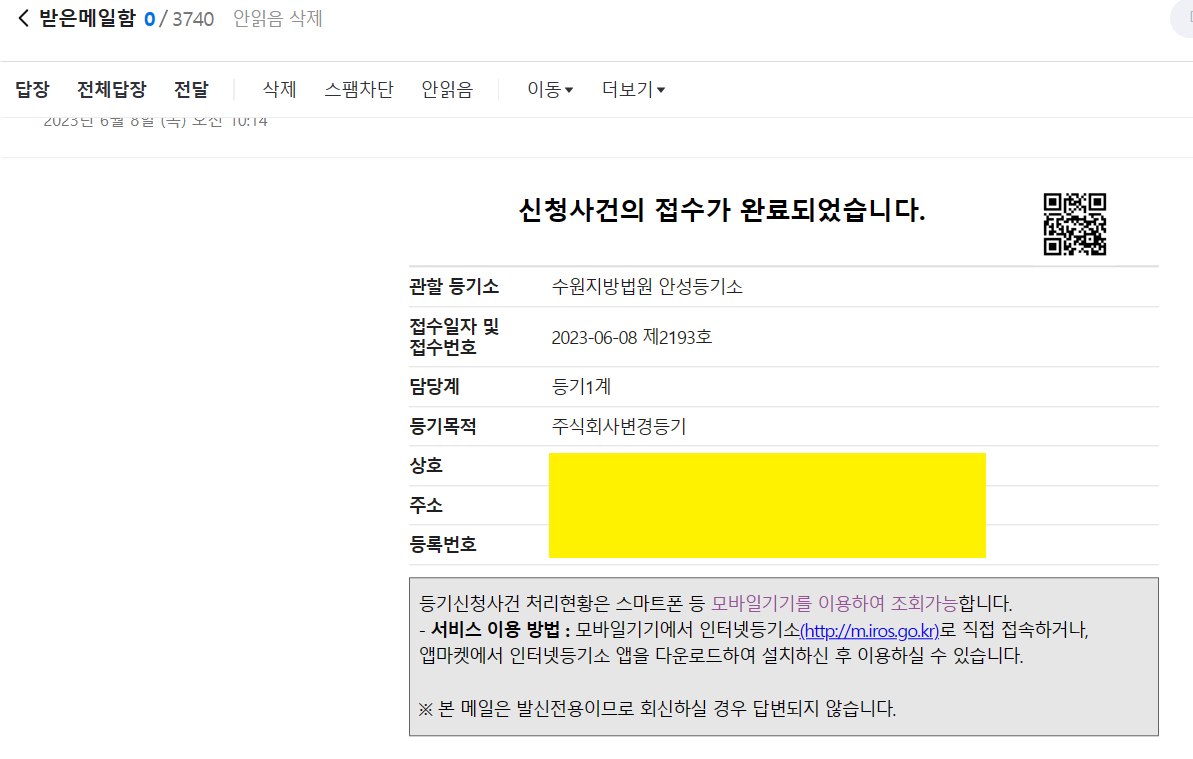Click the back arrow to return to inbox

(x=21, y=17)
